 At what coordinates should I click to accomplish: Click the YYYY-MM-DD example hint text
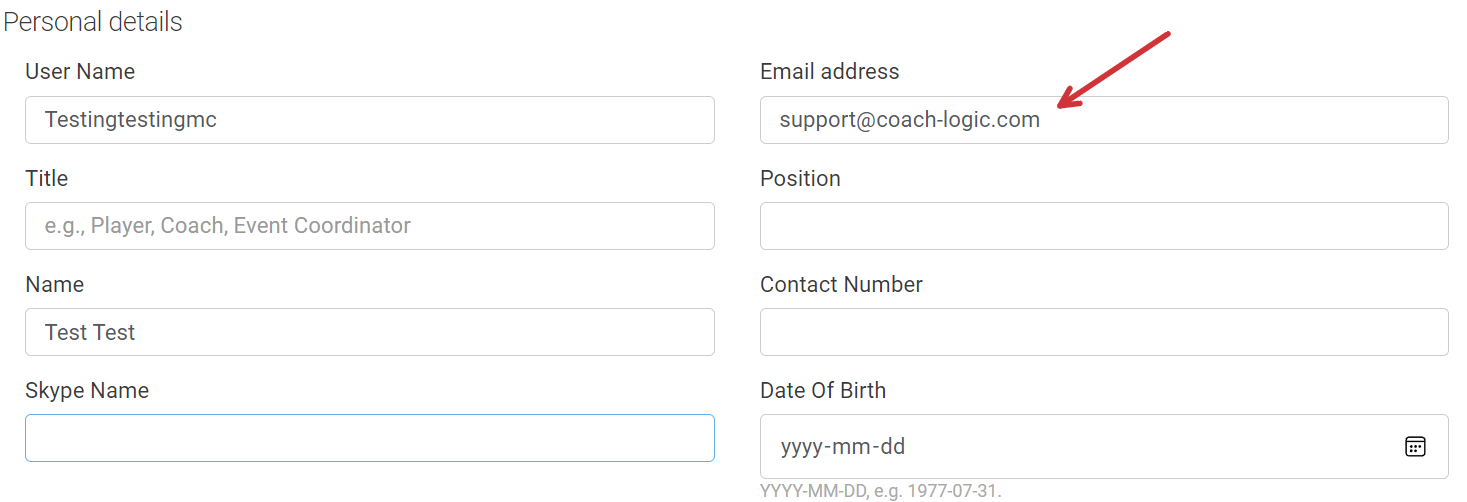pos(880,491)
